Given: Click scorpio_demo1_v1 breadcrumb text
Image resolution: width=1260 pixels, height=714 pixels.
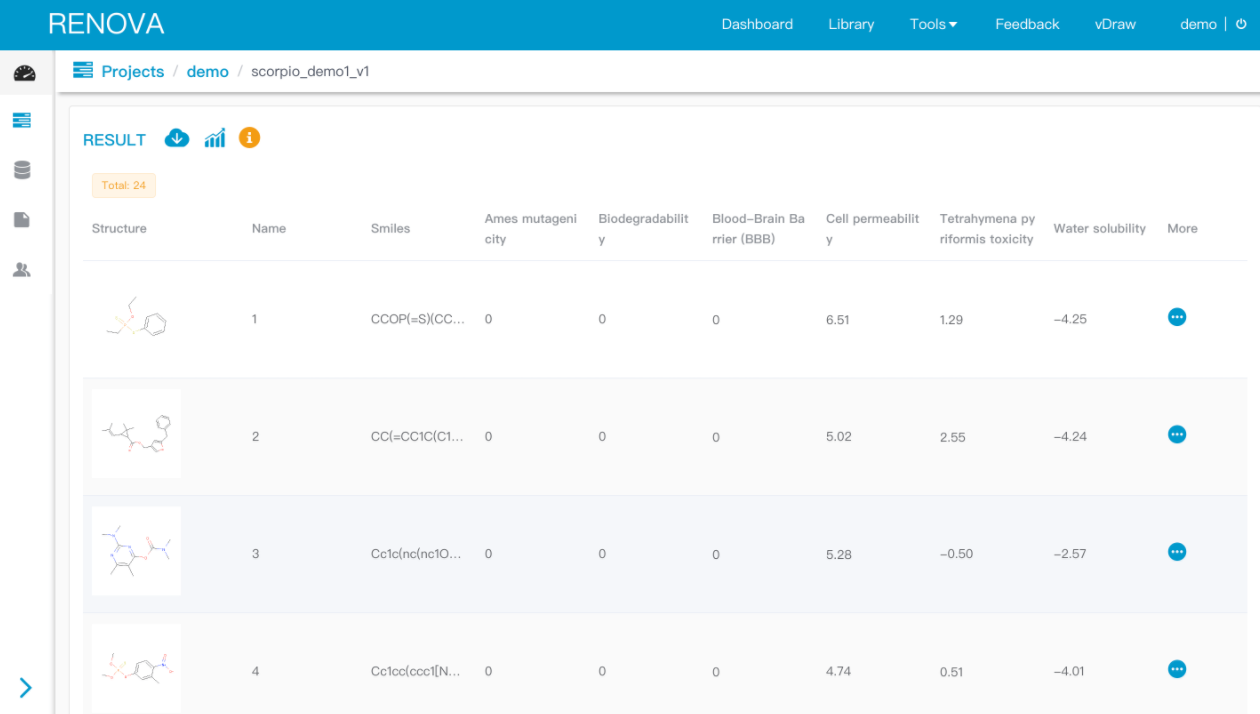Looking at the screenshot, I should [310, 72].
